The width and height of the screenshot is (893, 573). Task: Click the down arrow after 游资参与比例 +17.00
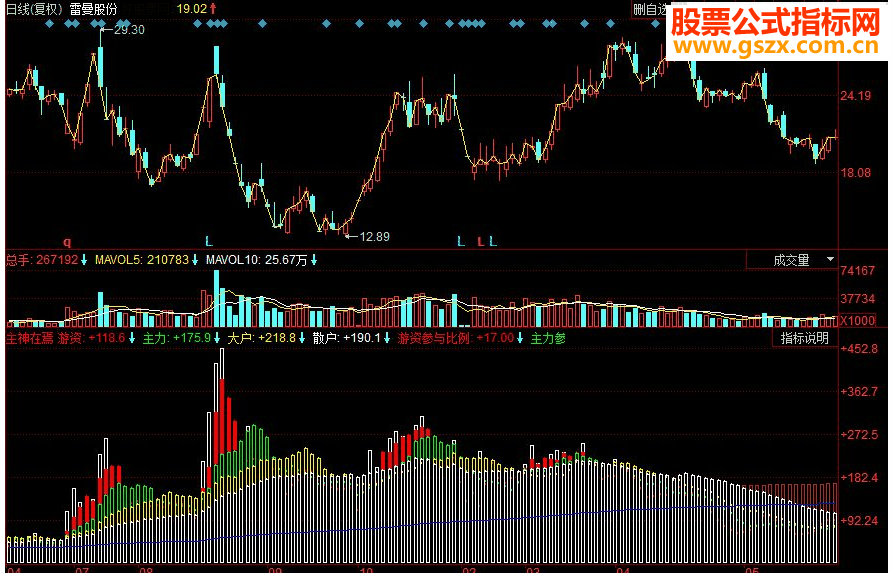[520, 338]
